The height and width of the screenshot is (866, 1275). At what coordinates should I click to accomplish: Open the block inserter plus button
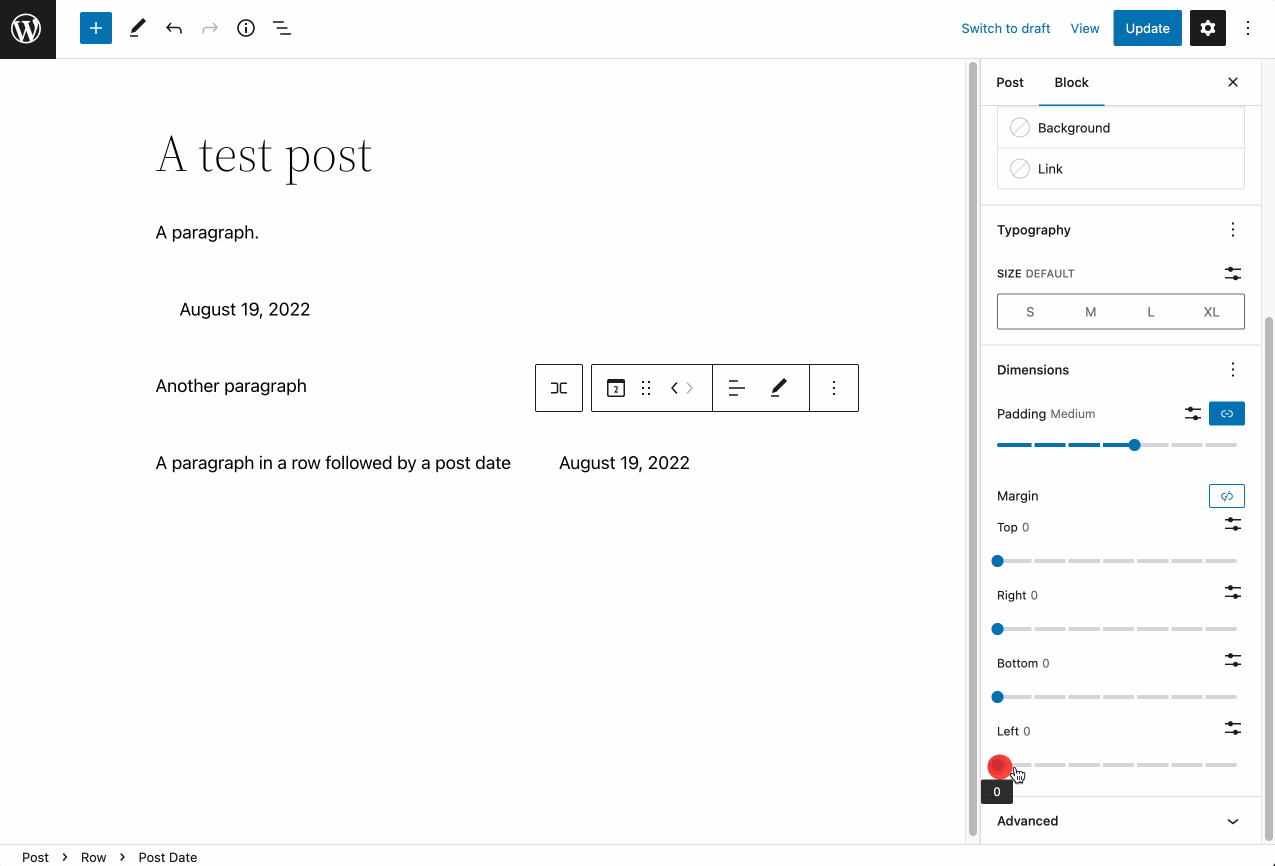tap(96, 29)
